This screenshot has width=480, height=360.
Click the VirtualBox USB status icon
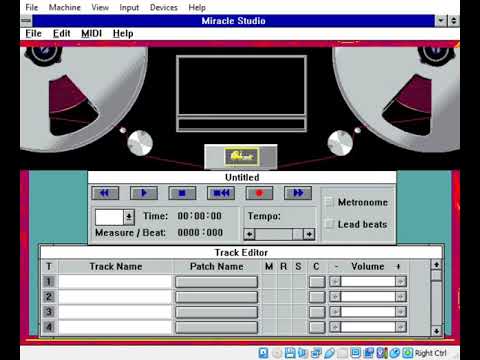(x=330, y=353)
